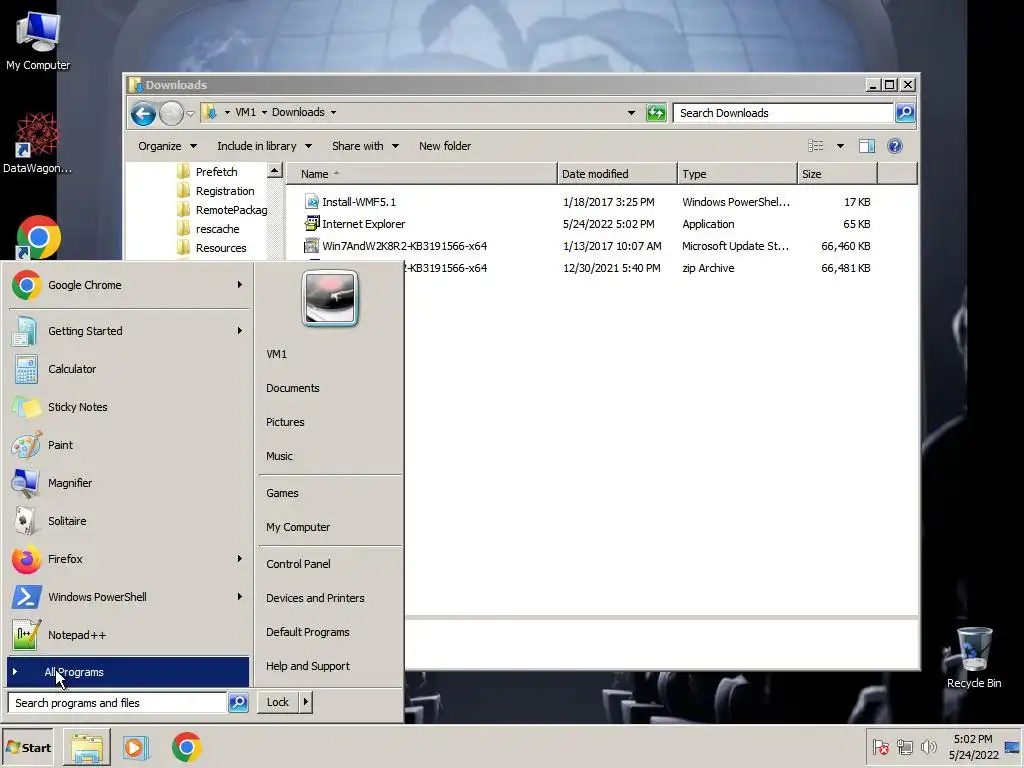Click the refresh button beside the address bar
The height and width of the screenshot is (768, 1024).
click(x=656, y=113)
